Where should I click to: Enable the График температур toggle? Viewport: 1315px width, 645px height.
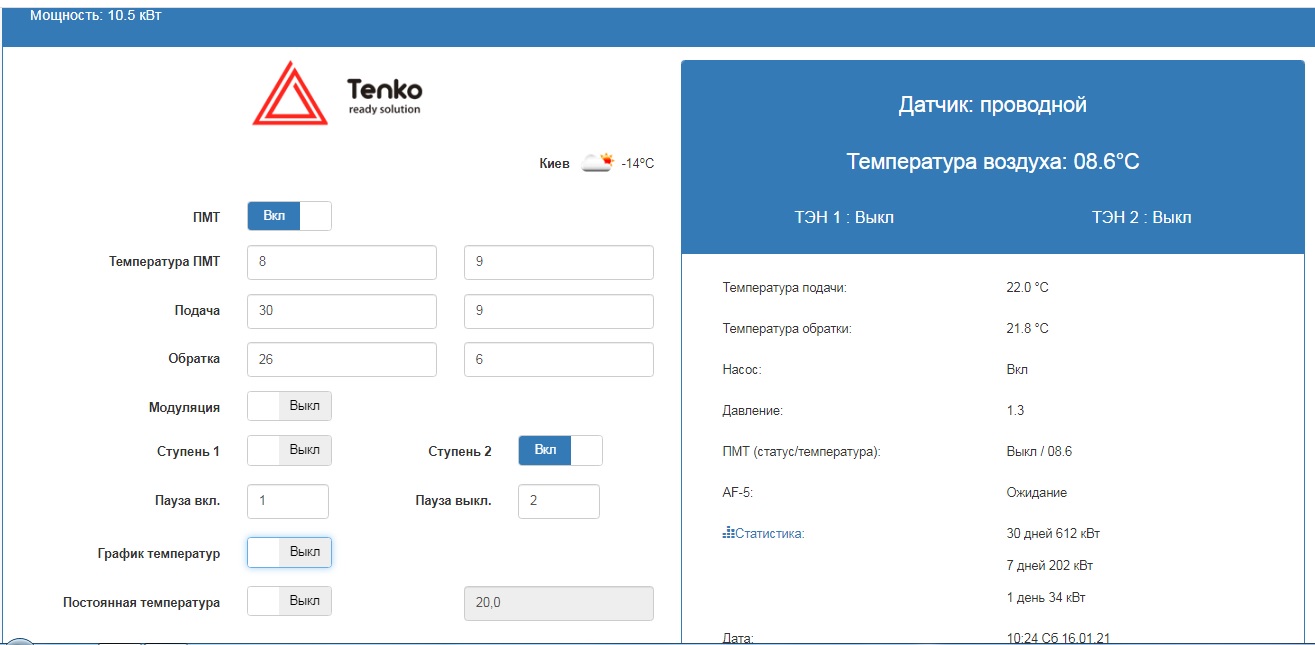click(x=289, y=552)
